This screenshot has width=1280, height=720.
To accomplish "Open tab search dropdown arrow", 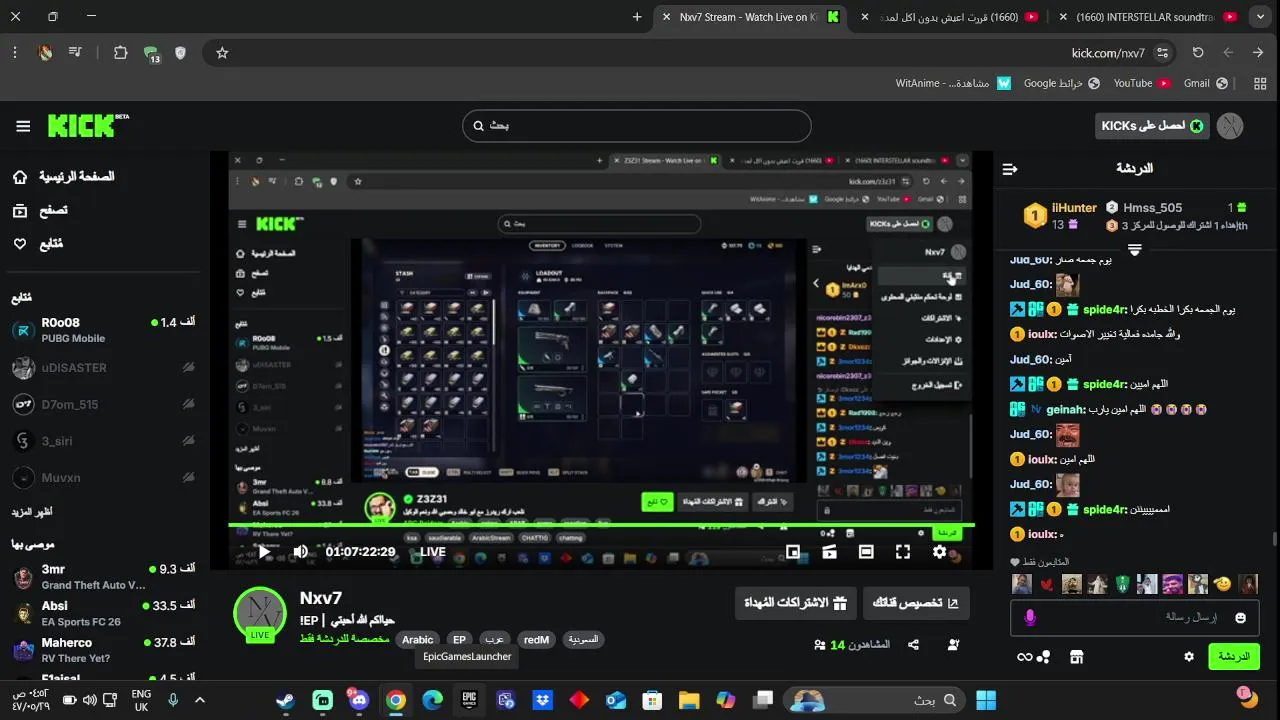I will click(x=1260, y=17).
